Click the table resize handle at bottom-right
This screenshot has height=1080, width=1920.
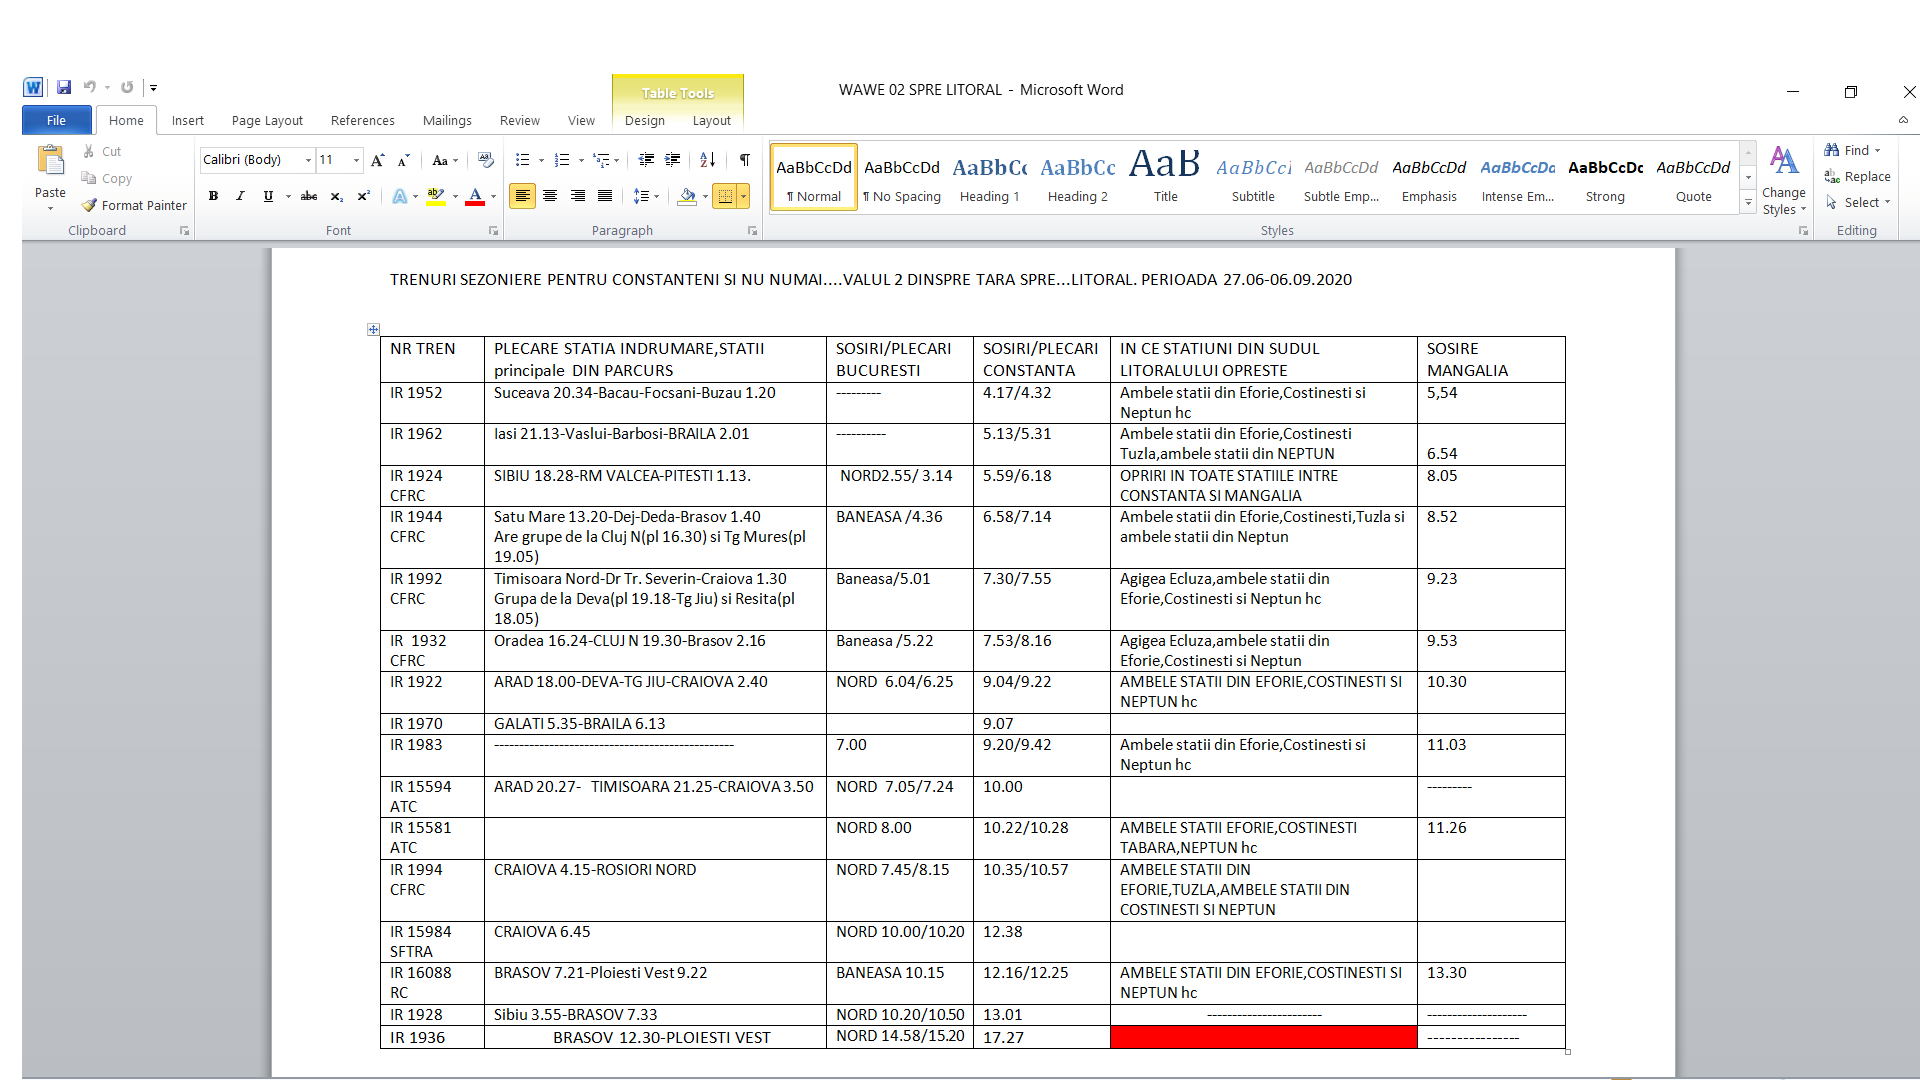coord(1568,1052)
